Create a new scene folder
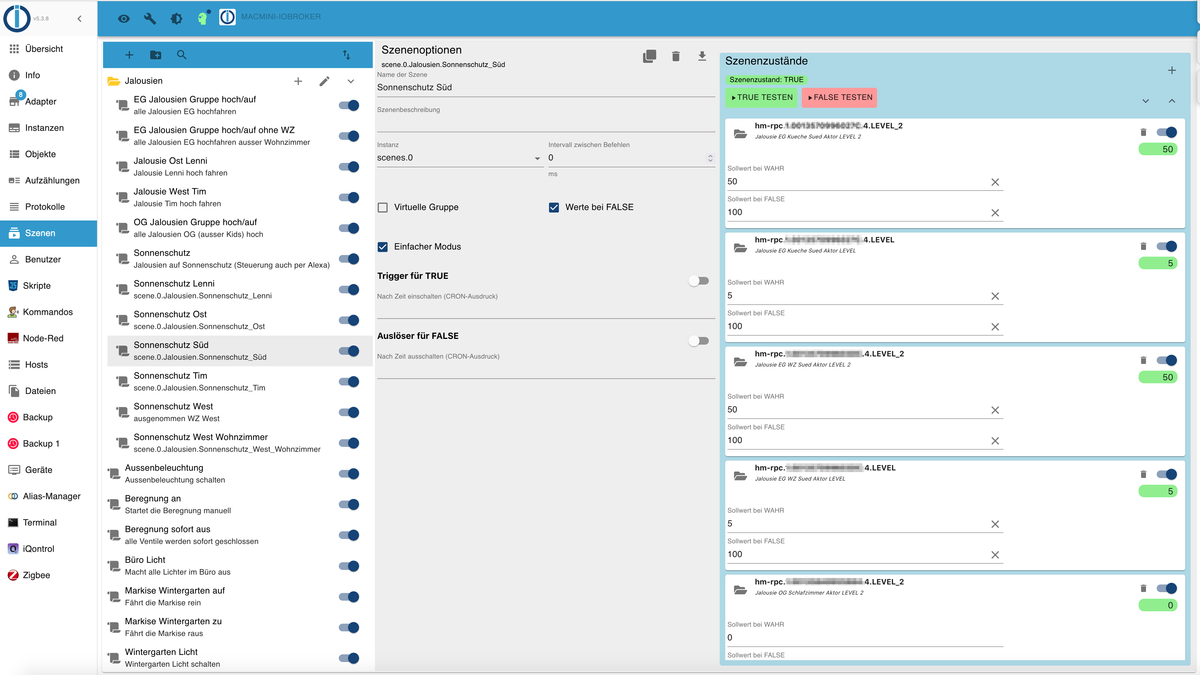1200x675 pixels. pos(155,55)
